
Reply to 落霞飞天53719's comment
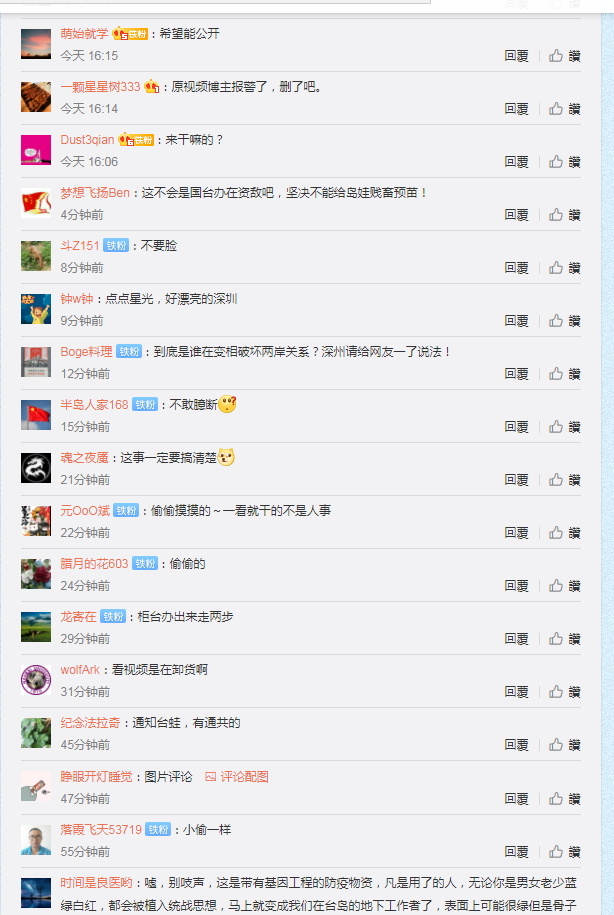point(517,852)
